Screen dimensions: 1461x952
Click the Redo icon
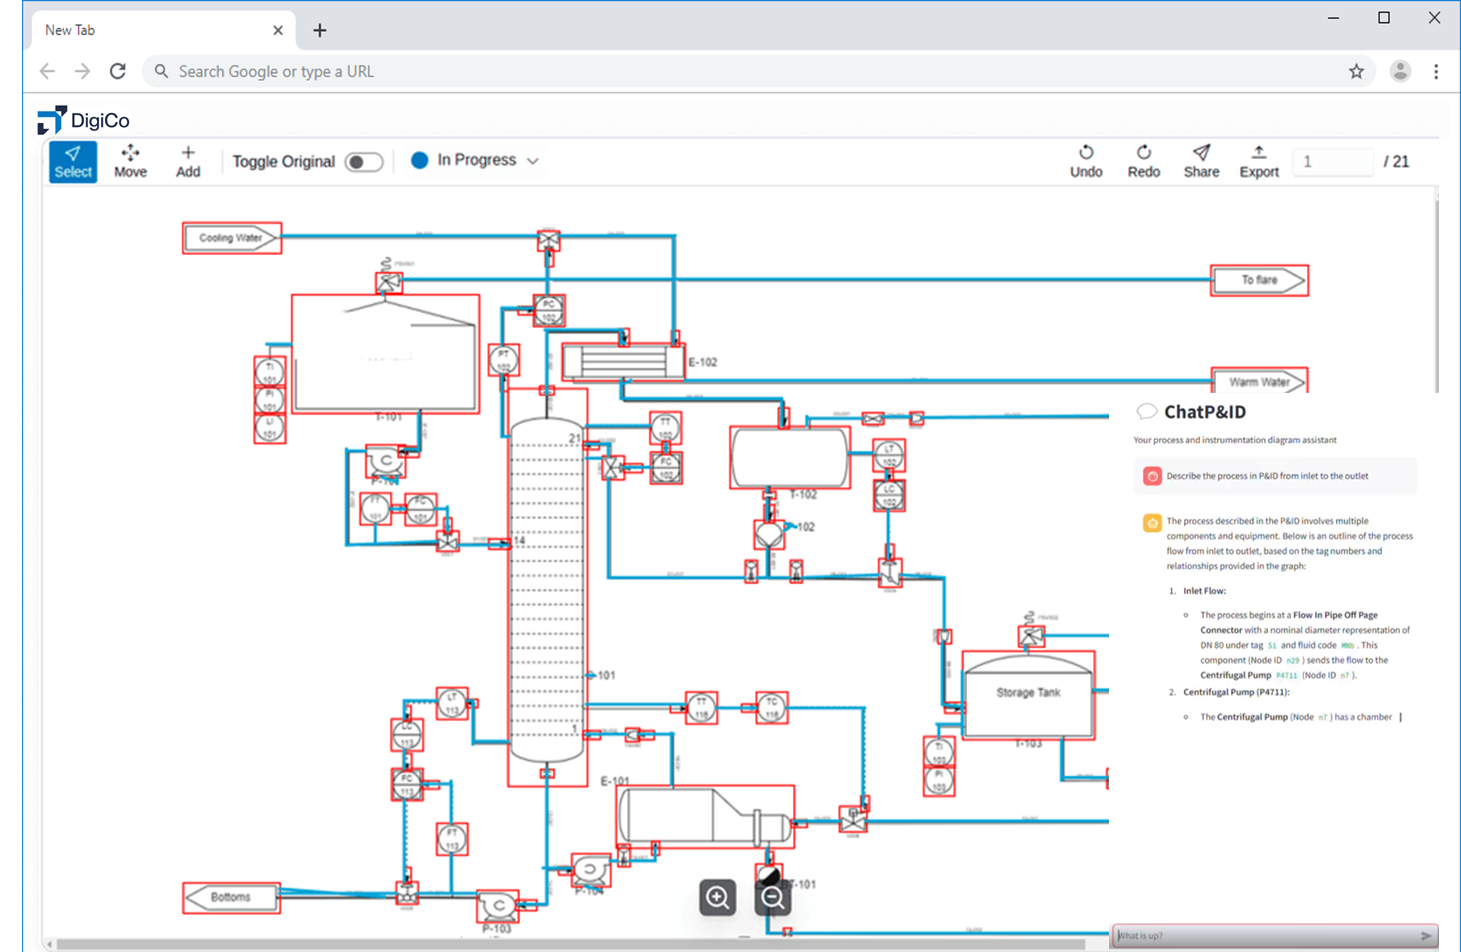tap(1143, 153)
